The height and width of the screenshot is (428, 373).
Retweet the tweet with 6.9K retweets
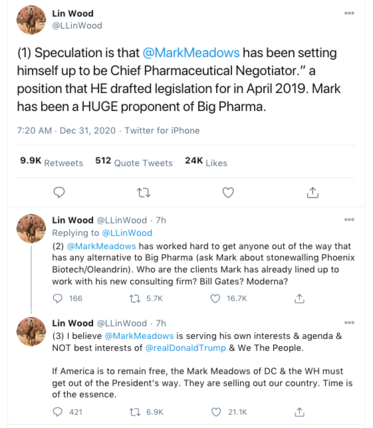tap(135, 412)
